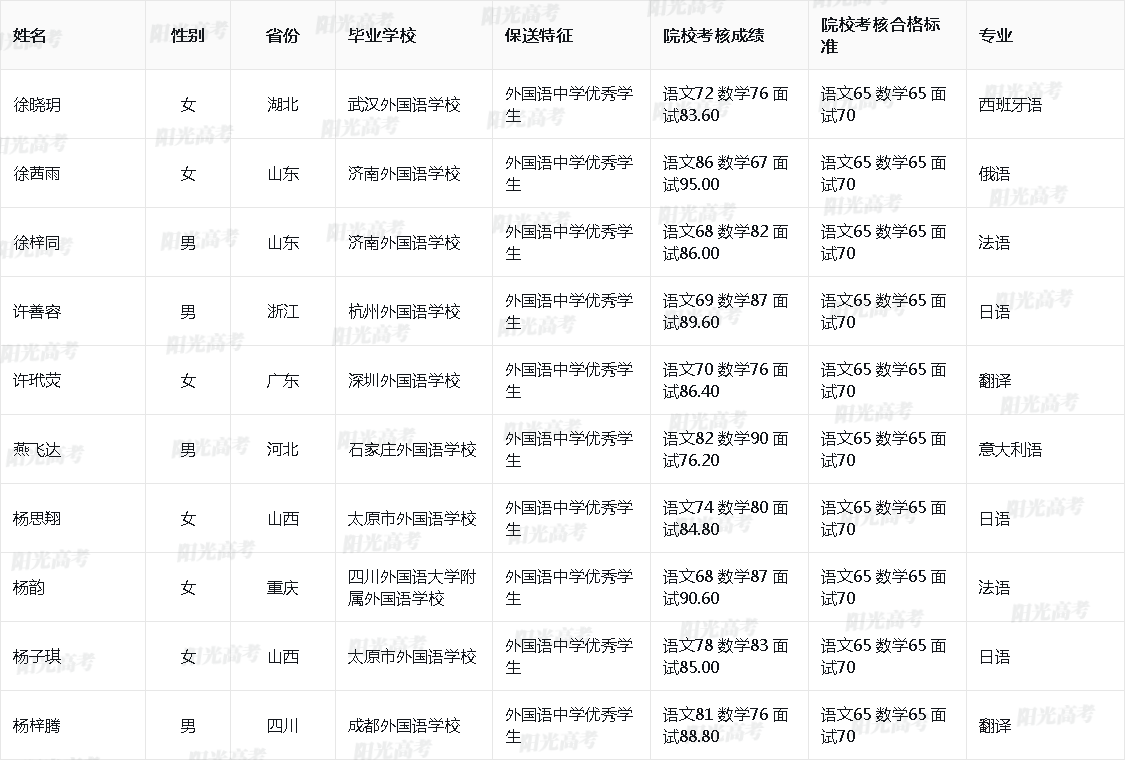Click gender 男 in 燕飞达 row

(x=188, y=449)
